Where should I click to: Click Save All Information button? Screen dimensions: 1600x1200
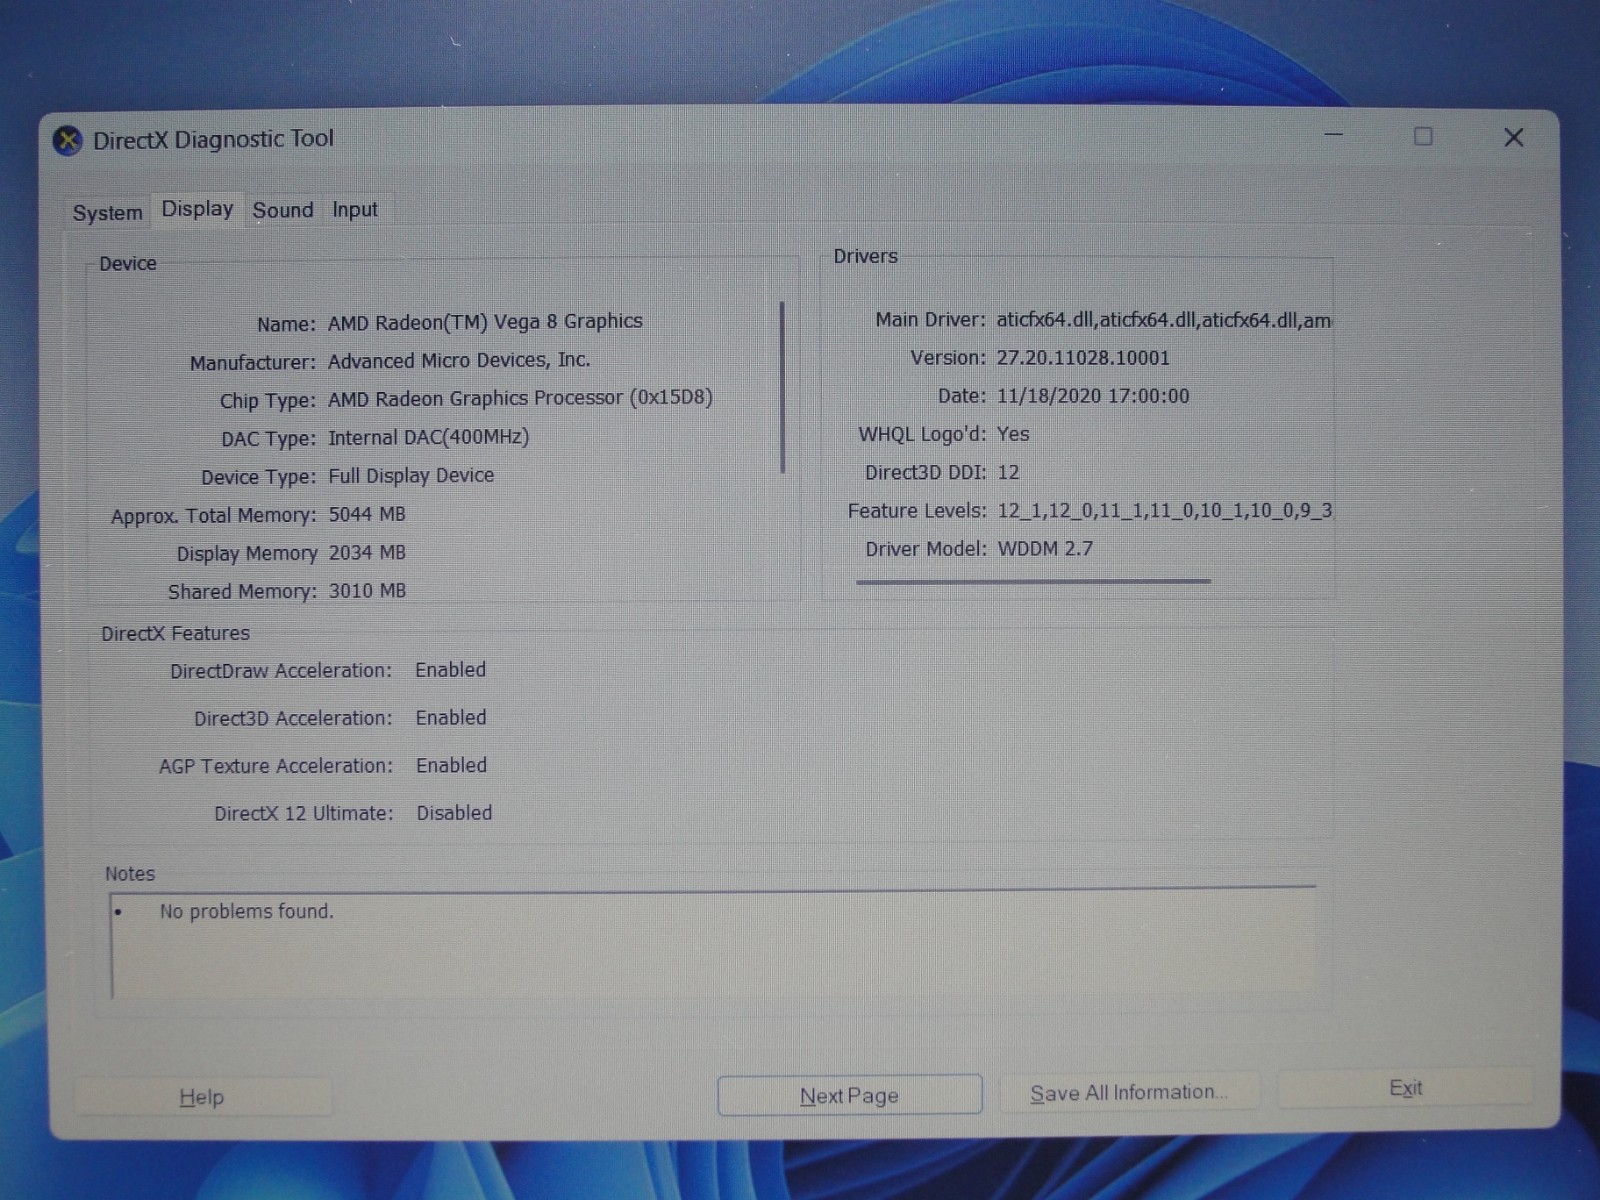point(1129,1093)
